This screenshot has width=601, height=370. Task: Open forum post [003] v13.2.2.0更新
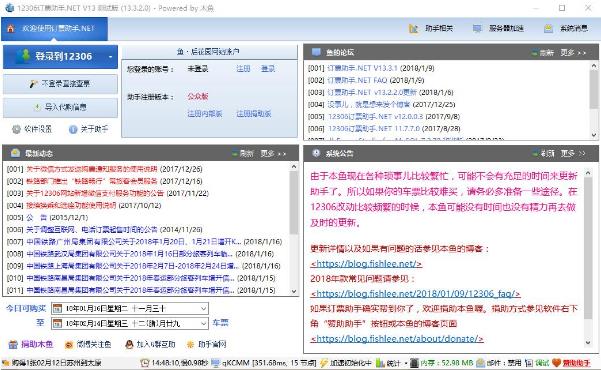point(372,92)
